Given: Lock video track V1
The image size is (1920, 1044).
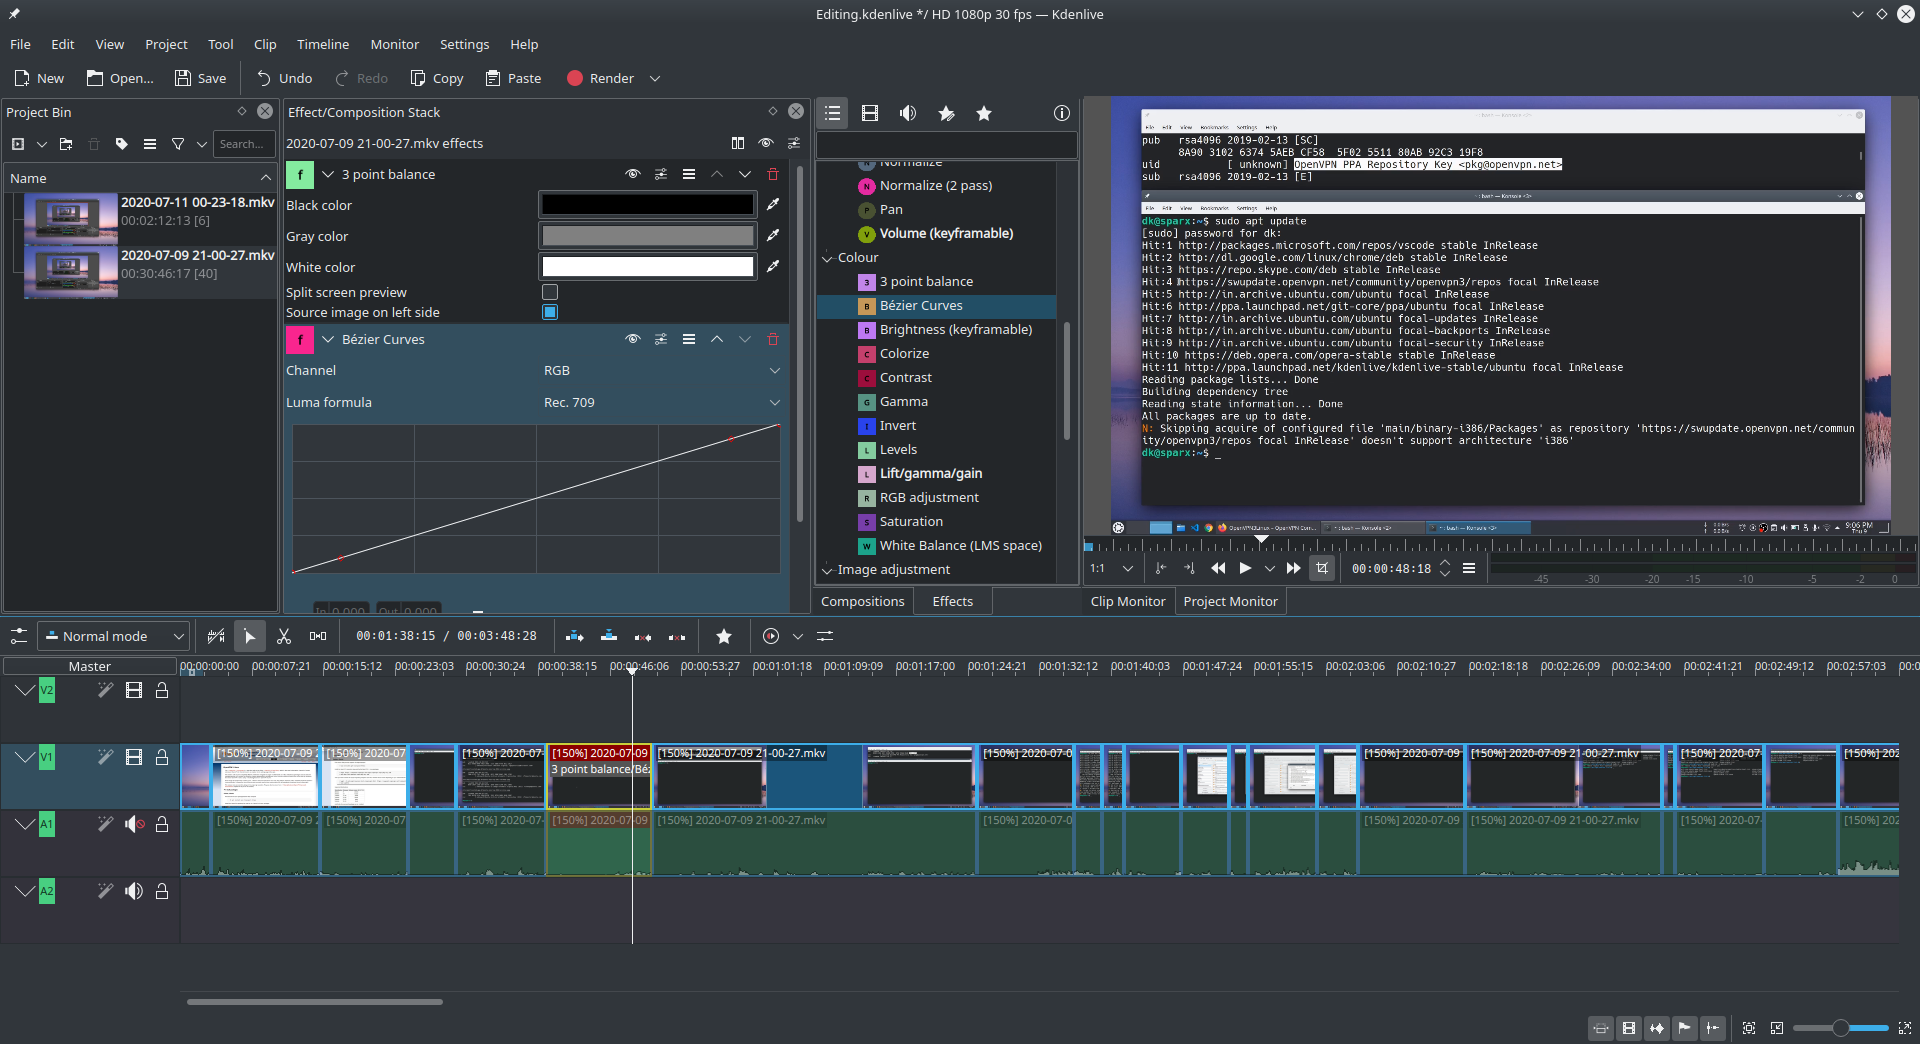Looking at the screenshot, I should click(x=161, y=757).
